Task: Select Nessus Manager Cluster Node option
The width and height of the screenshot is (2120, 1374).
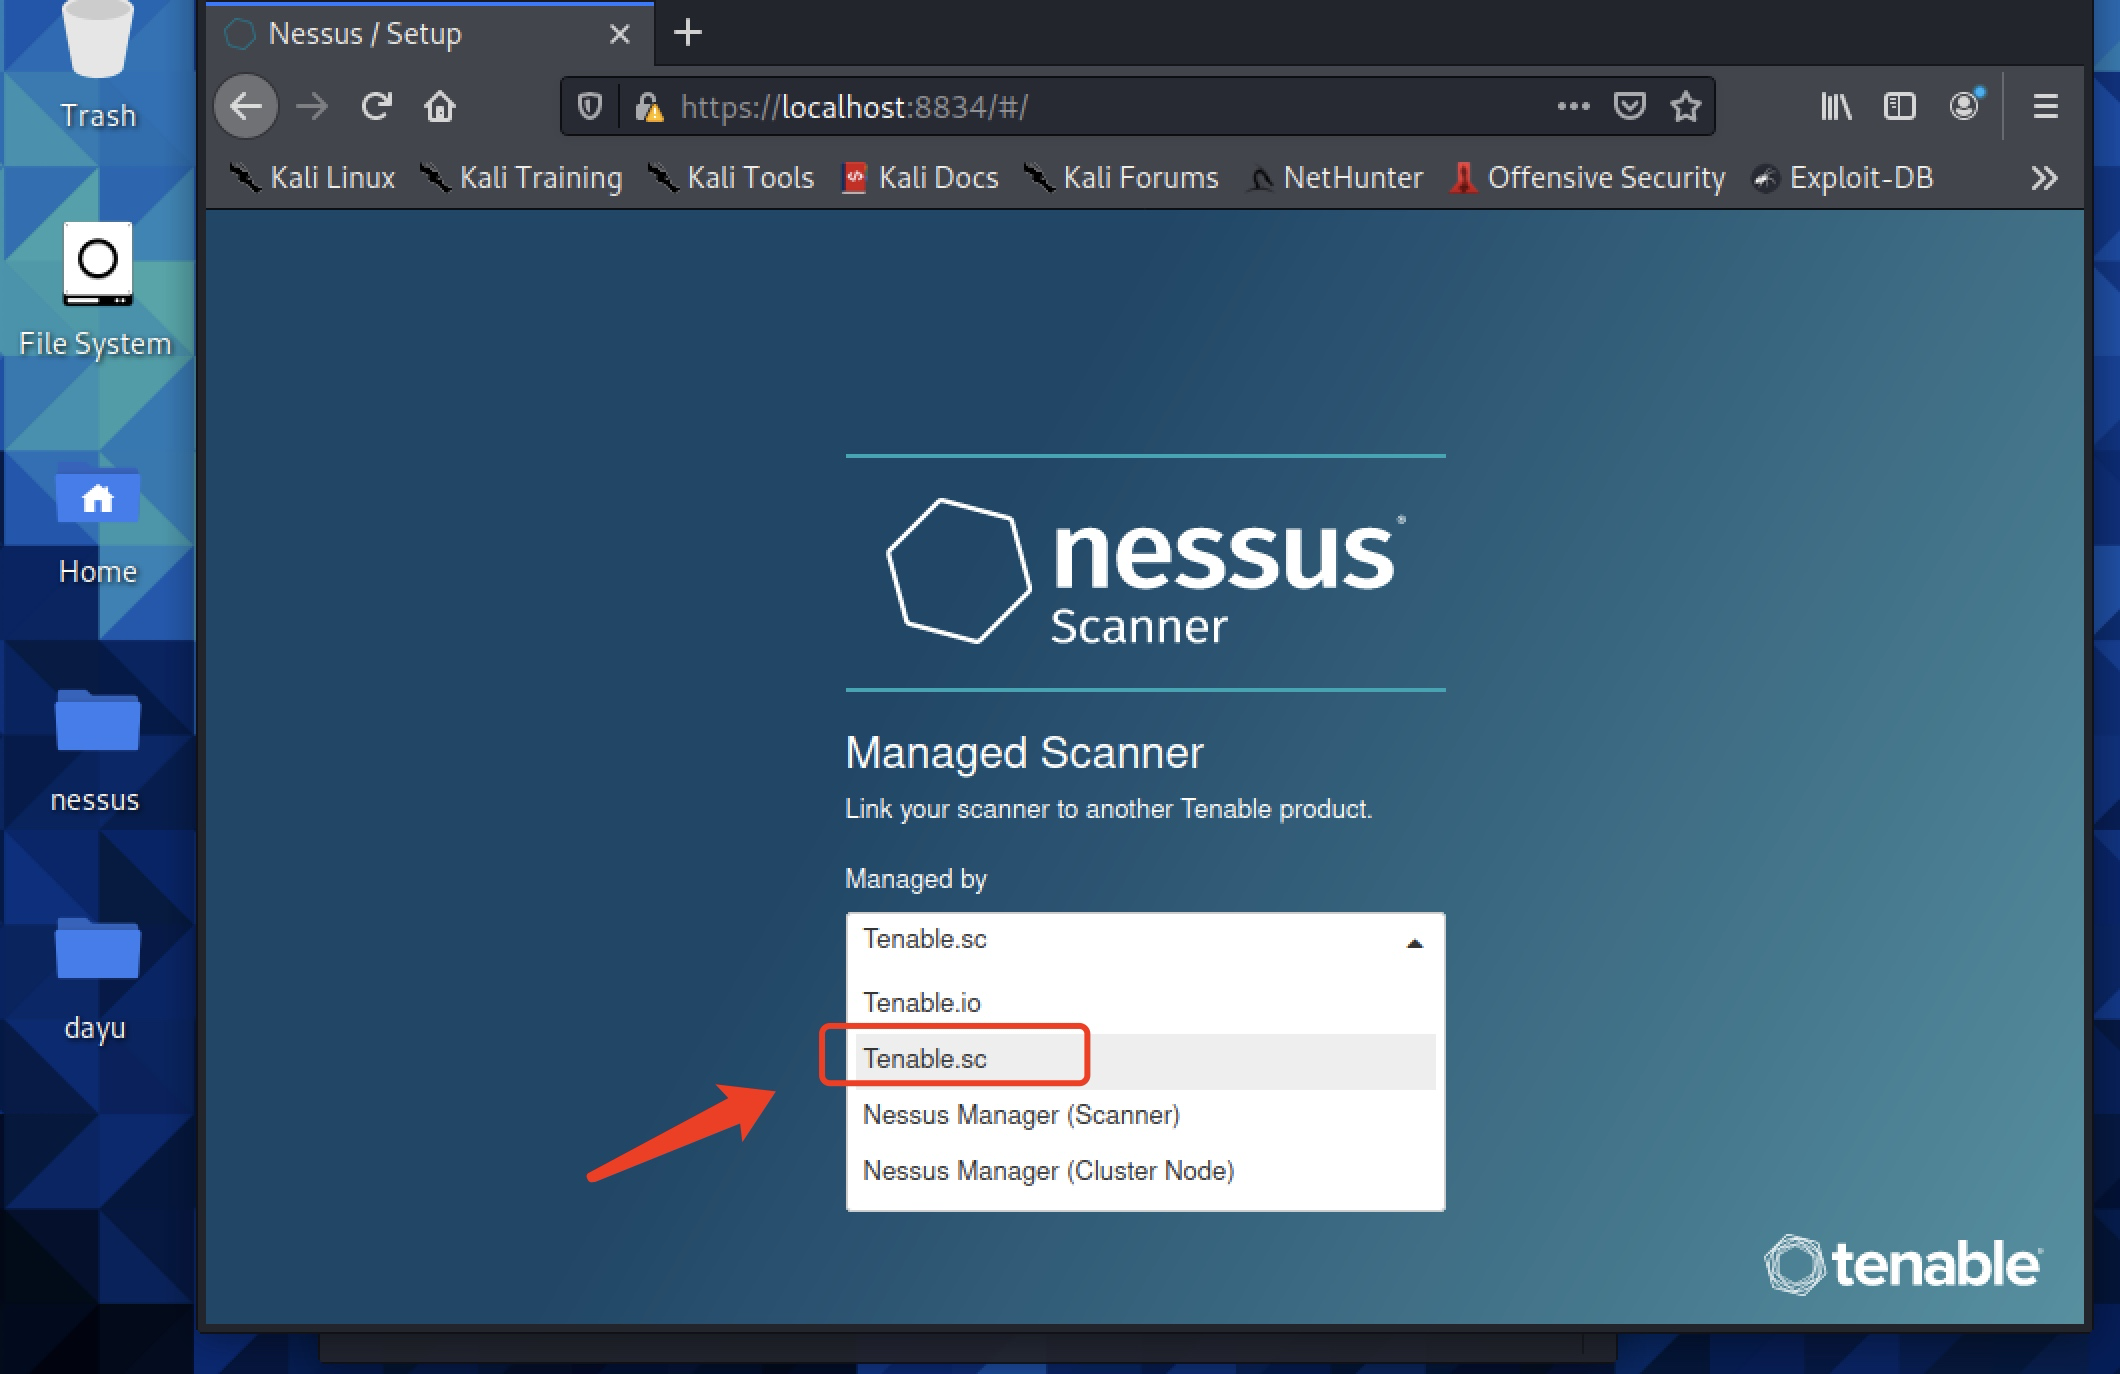Action: (x=1049, y=1170)
